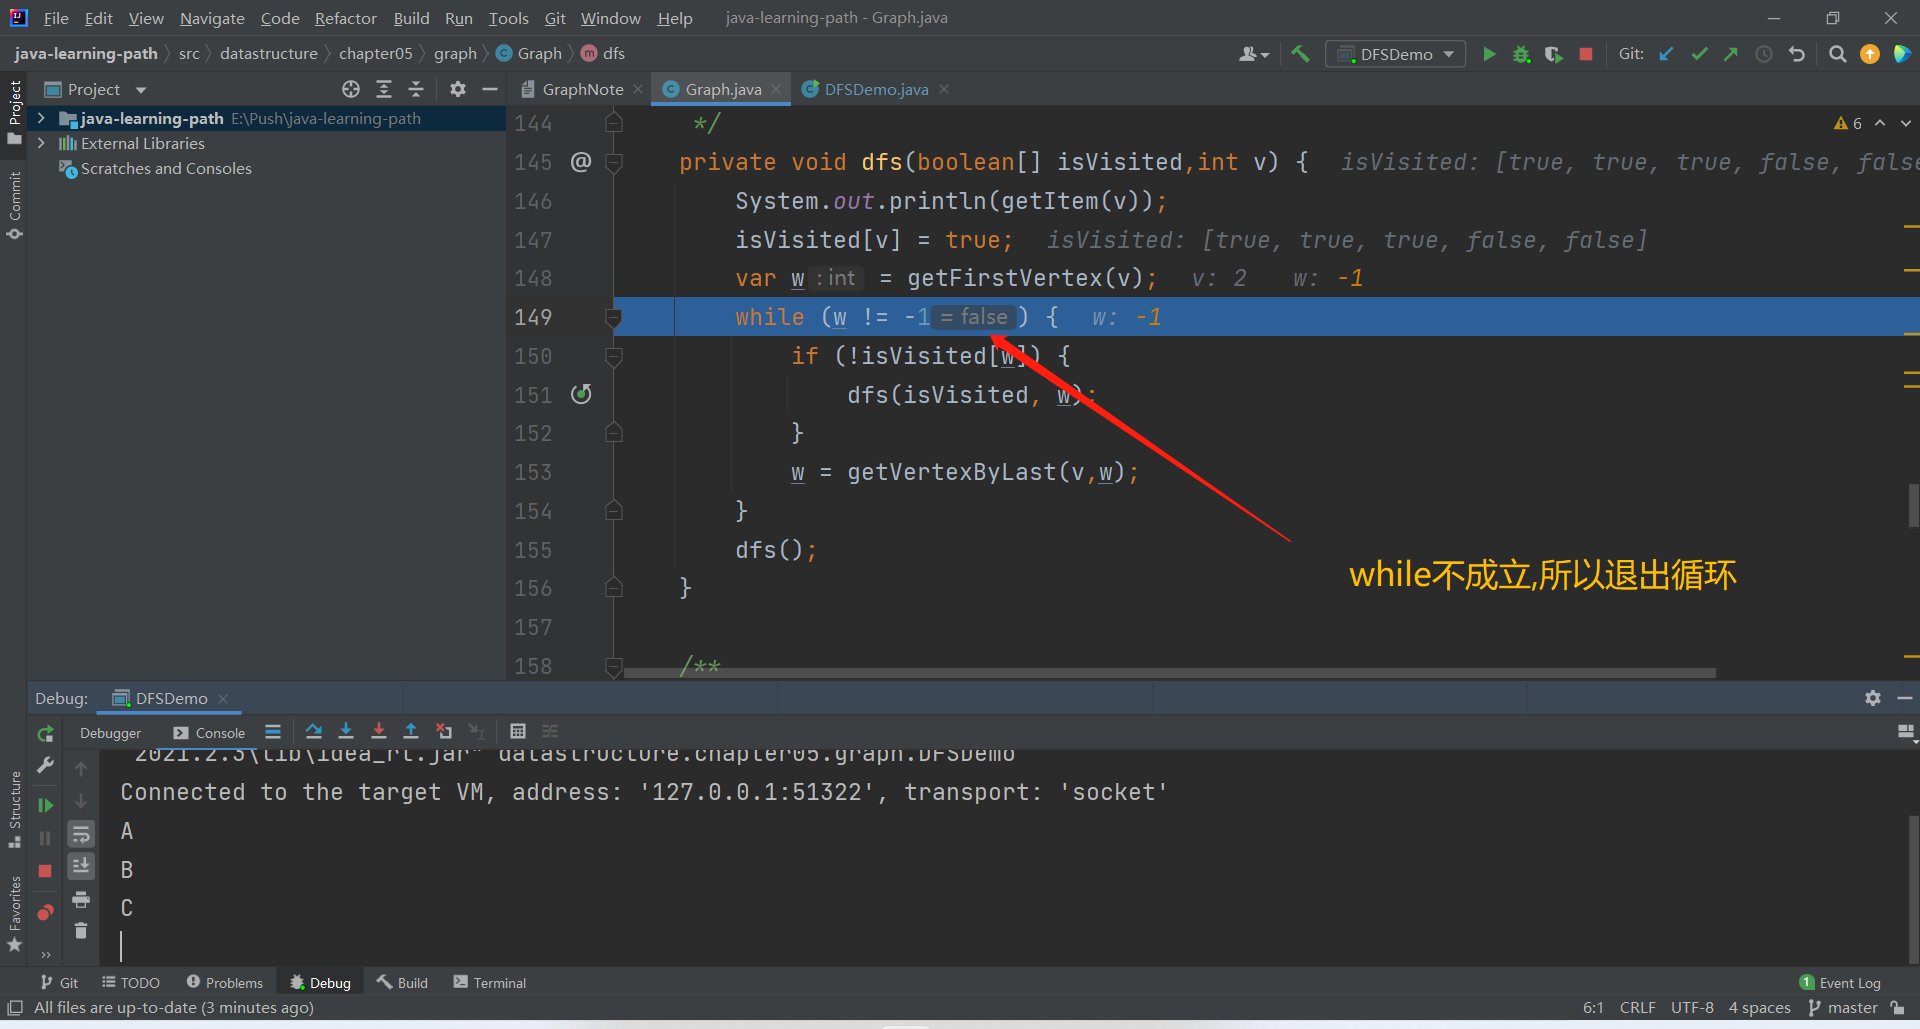This screenshot has width=1920, height=1029.
Task: Hide the Project tool window
Action: 490,89
